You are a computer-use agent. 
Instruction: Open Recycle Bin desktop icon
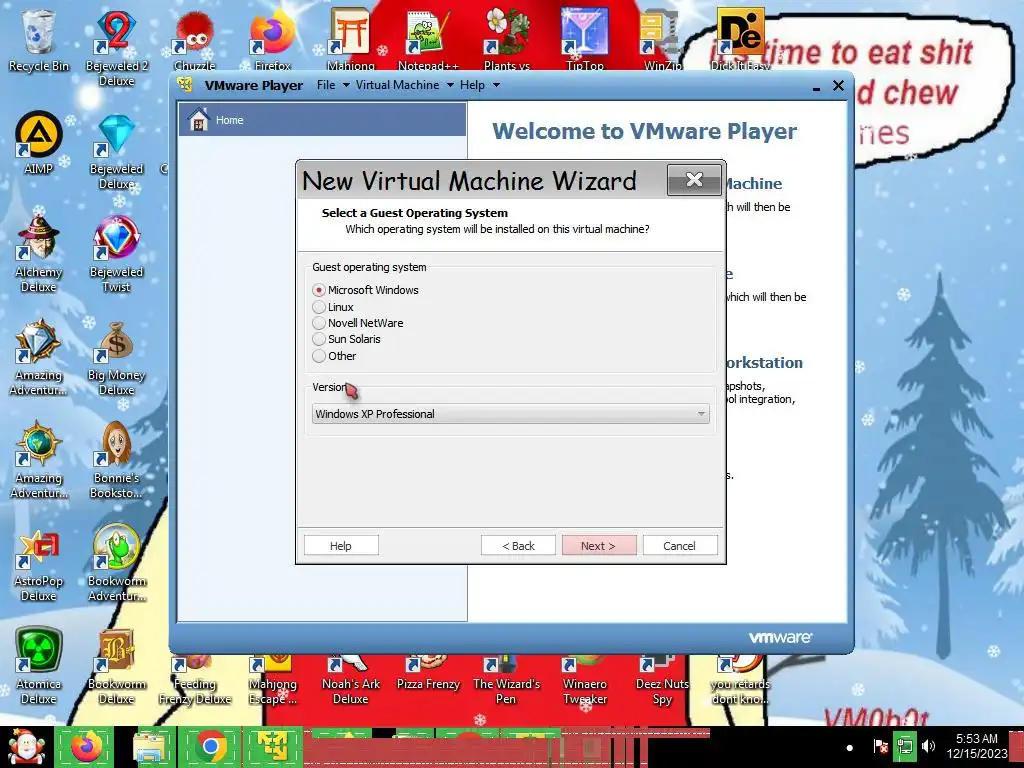pos(39,40)
